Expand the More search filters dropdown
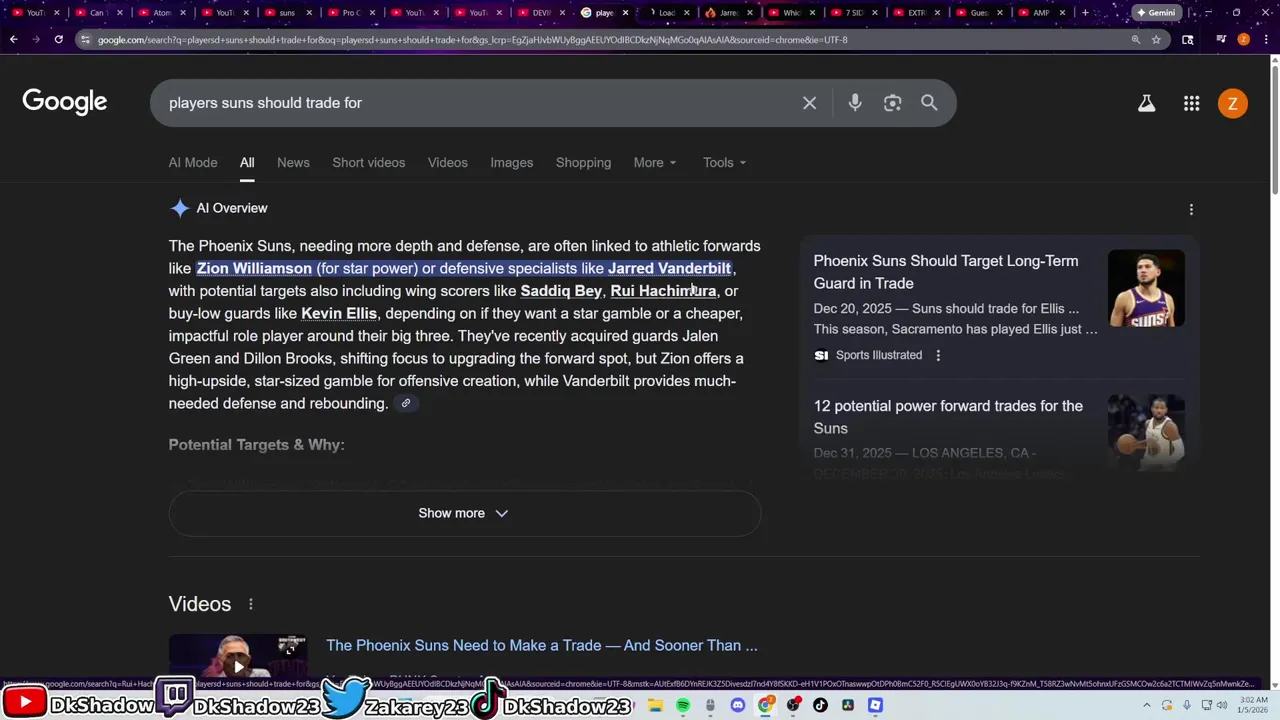The image size is (1280, 720). pyautogui.click(x=655, y=162)
